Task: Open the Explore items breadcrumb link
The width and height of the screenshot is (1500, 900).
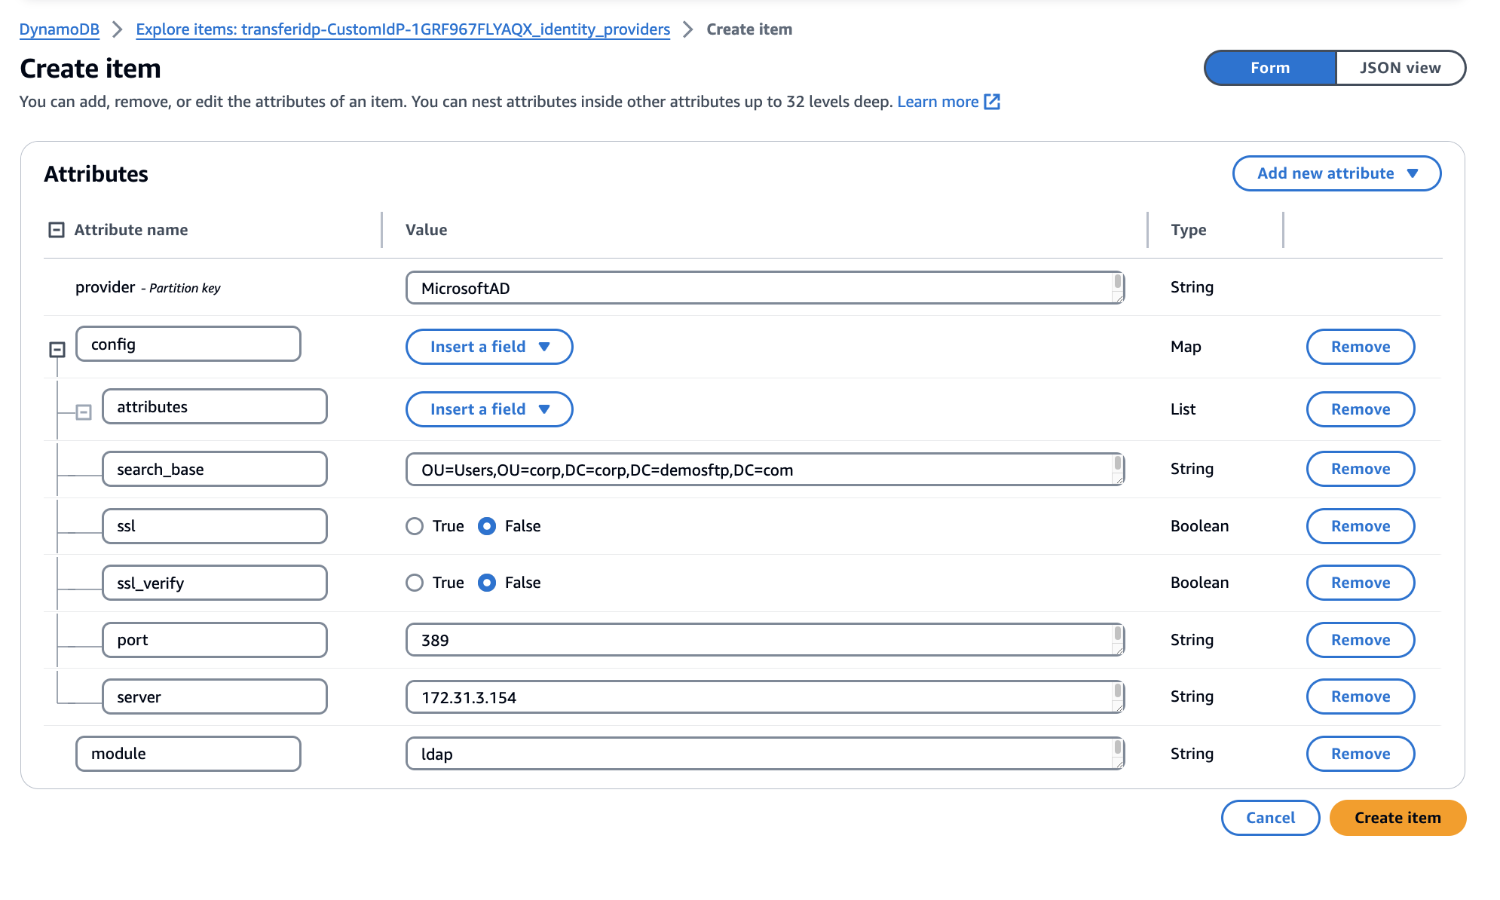Action: click(403, 29)
